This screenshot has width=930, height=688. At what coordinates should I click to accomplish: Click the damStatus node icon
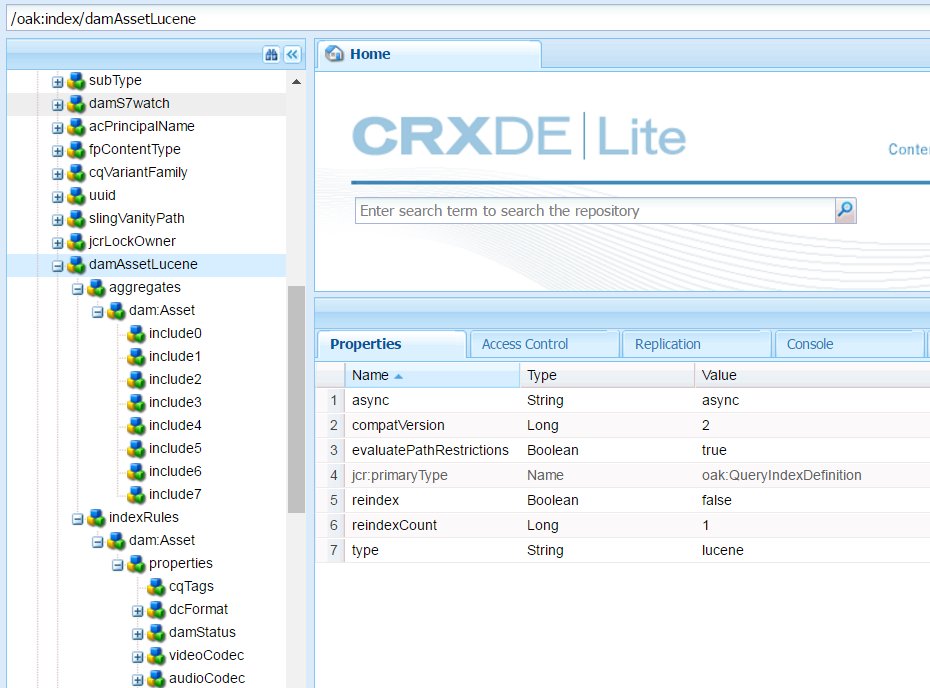pos(157,633)
